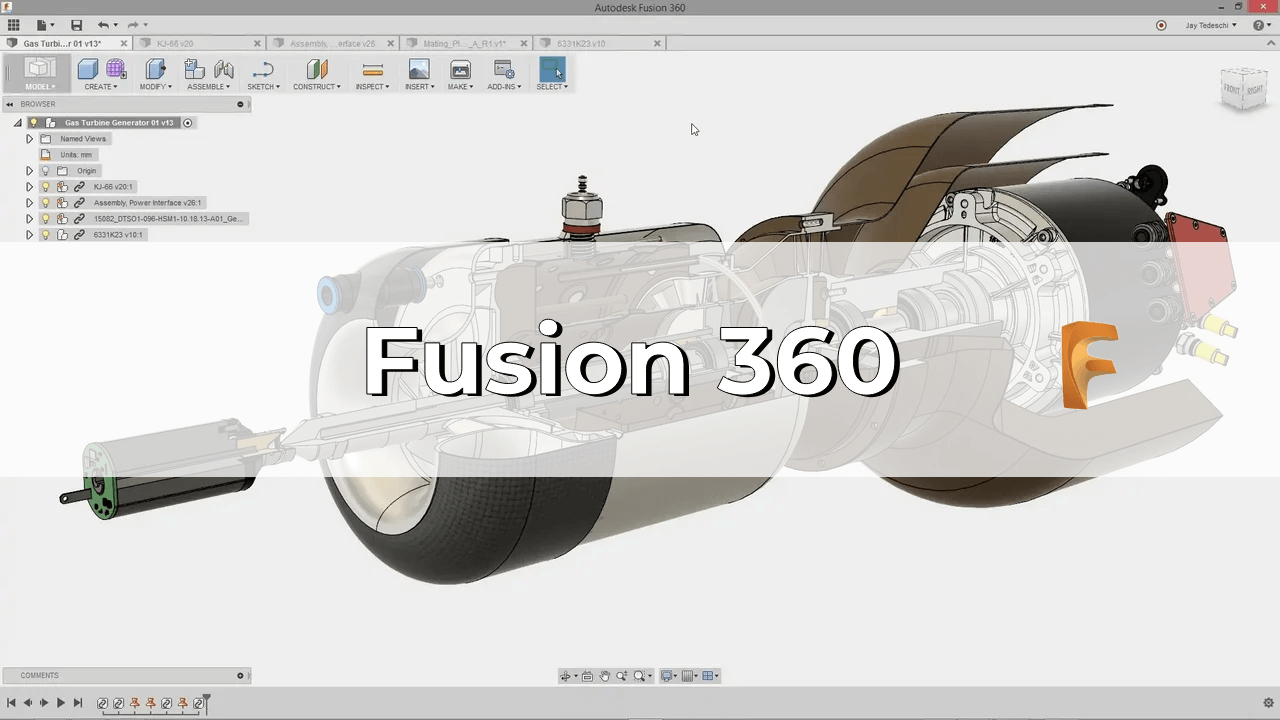Click the Select tool icon
Image resolution: width=1280 pixels, height=720 pixels.
click(x=553, y=70)
